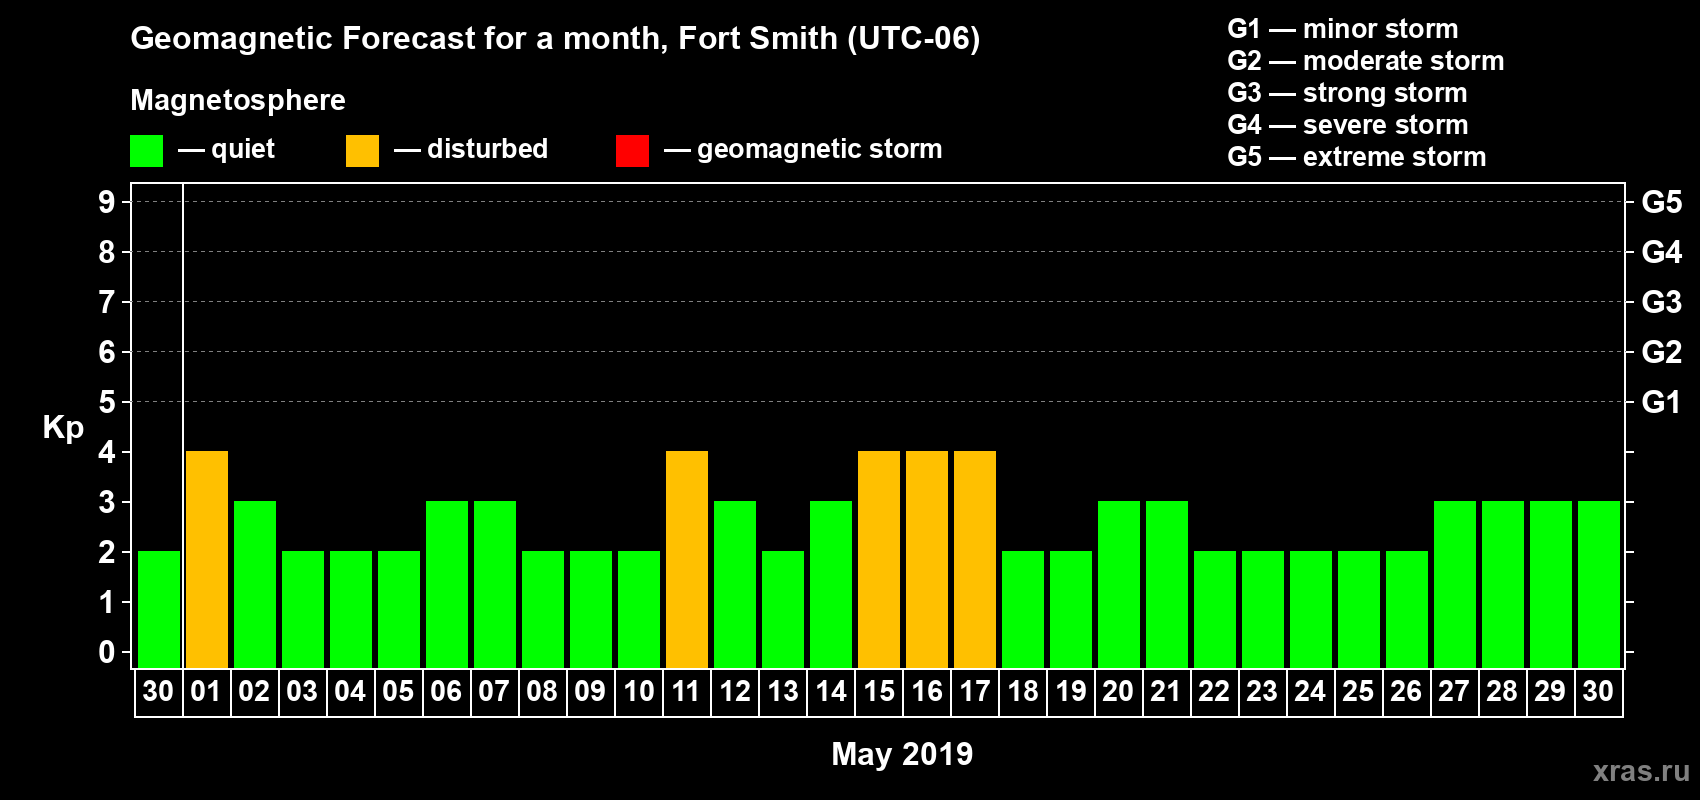
Task: Click the orange bar for day 17
Action: click(x=975, y=559)
